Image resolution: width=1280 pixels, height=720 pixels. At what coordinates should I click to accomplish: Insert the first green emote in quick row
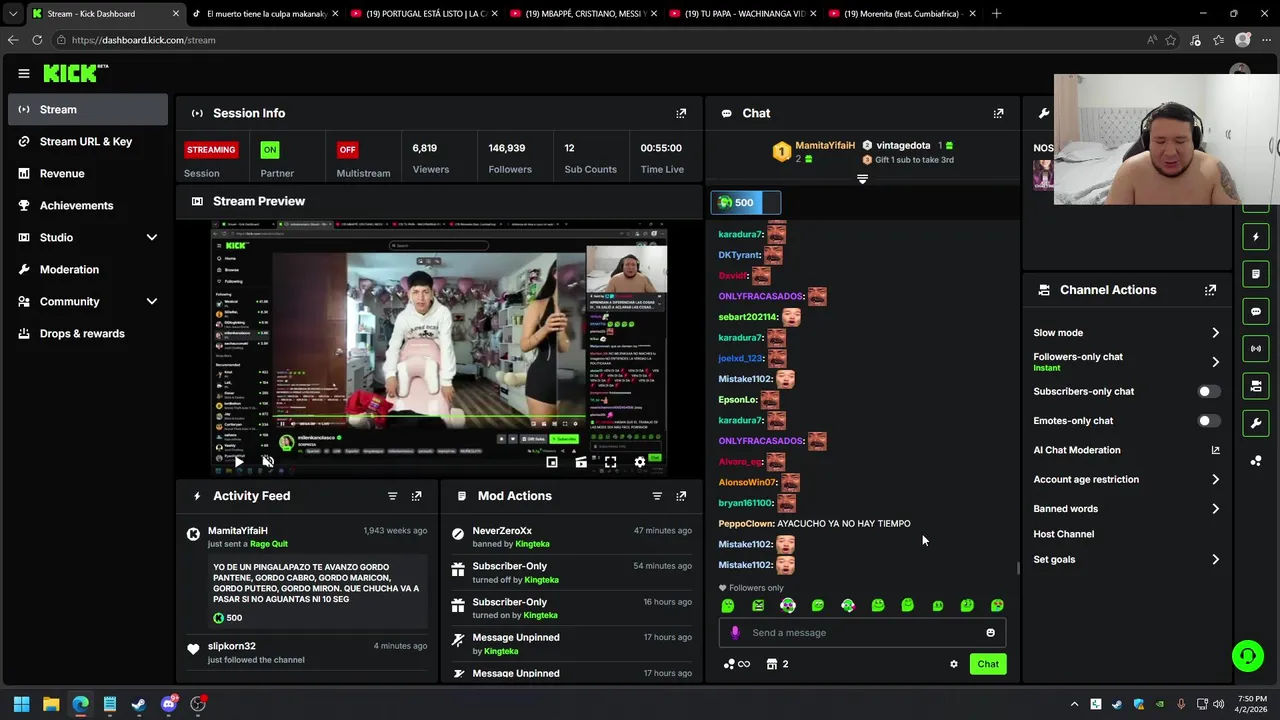point(728,605)
